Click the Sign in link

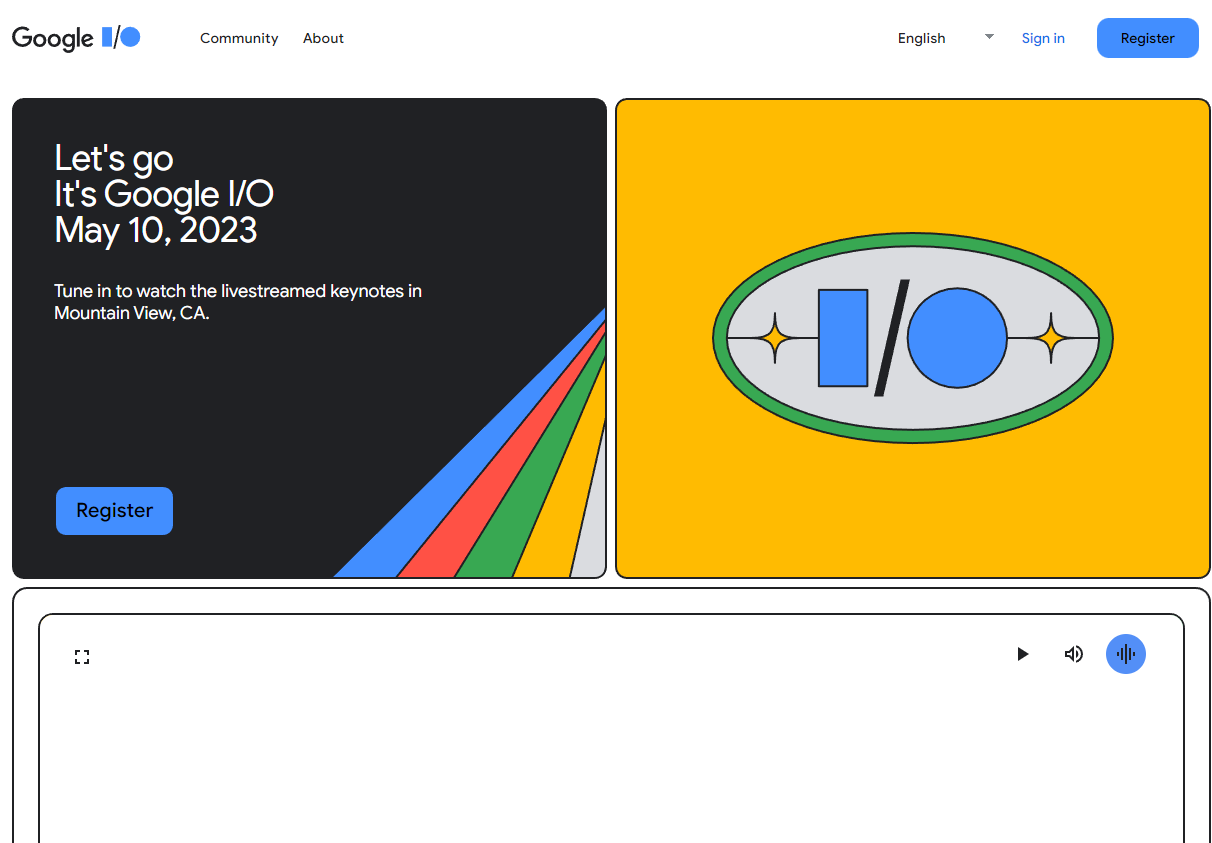pos(1043,38)
